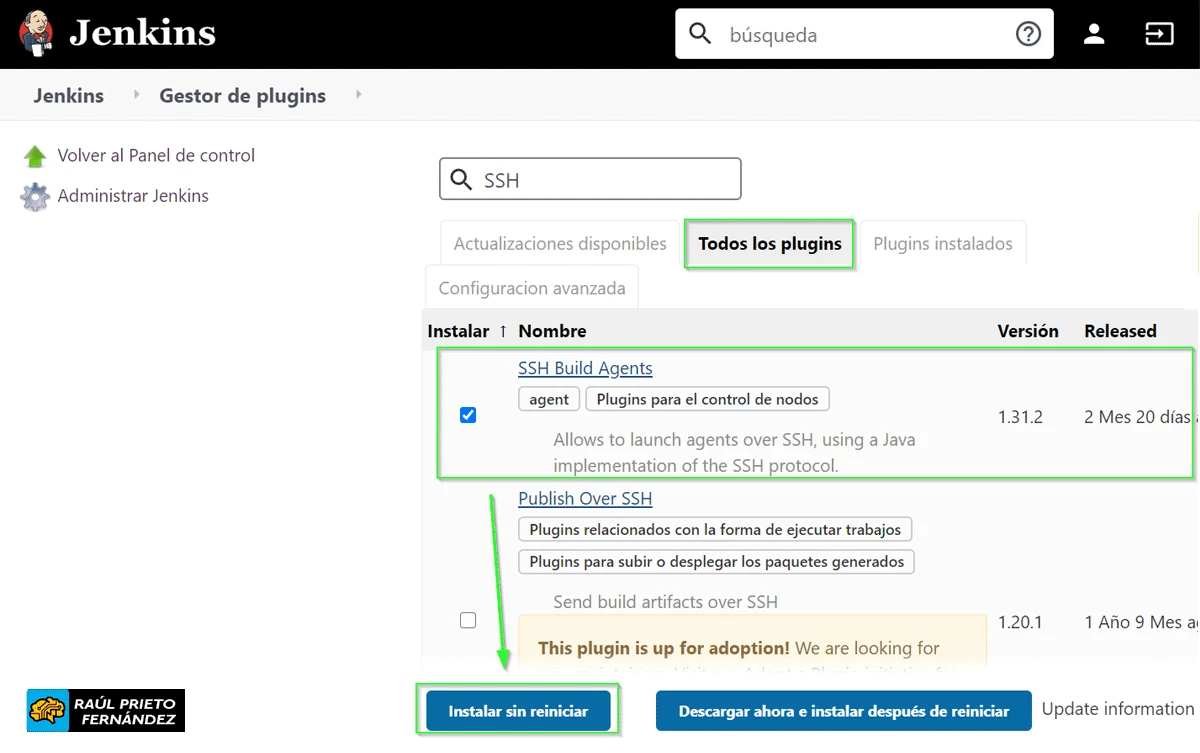Switch to Plugins instalados tab
Image resolution: width=1200 pixels, height=753 pixels.
[942, 244]
